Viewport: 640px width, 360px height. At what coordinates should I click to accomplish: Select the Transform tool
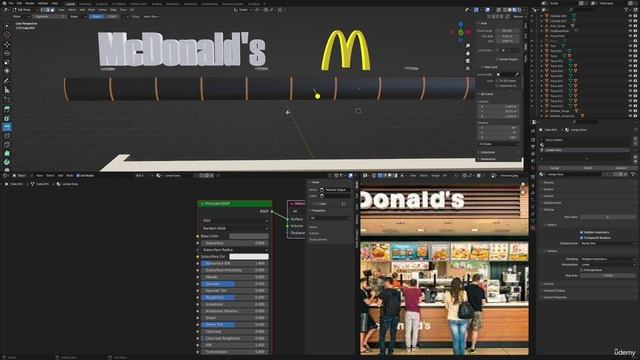pos(7,71)
